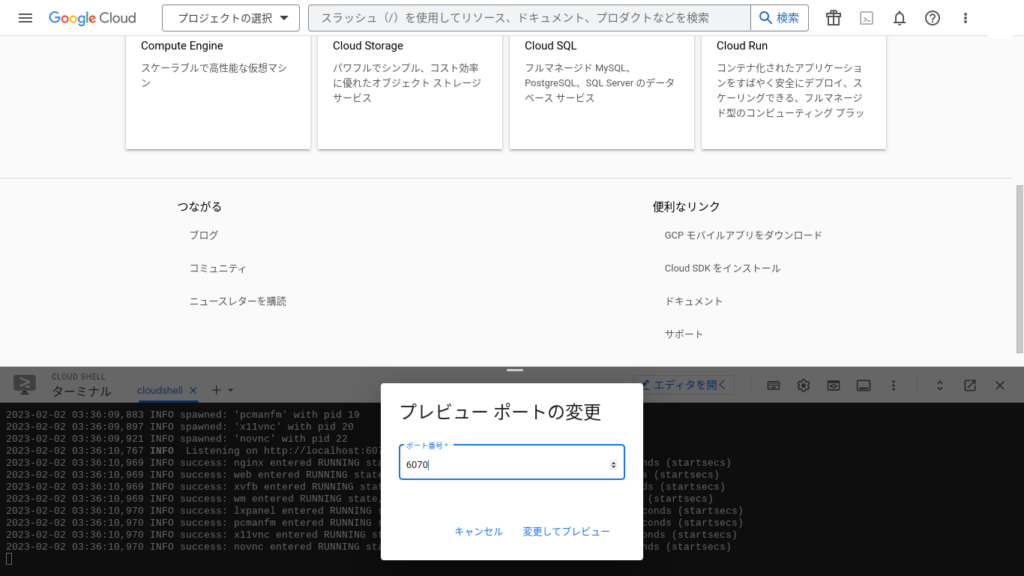
Task: Expand the new tab dropdown arrow beside plus
Action: click(231, 390)
